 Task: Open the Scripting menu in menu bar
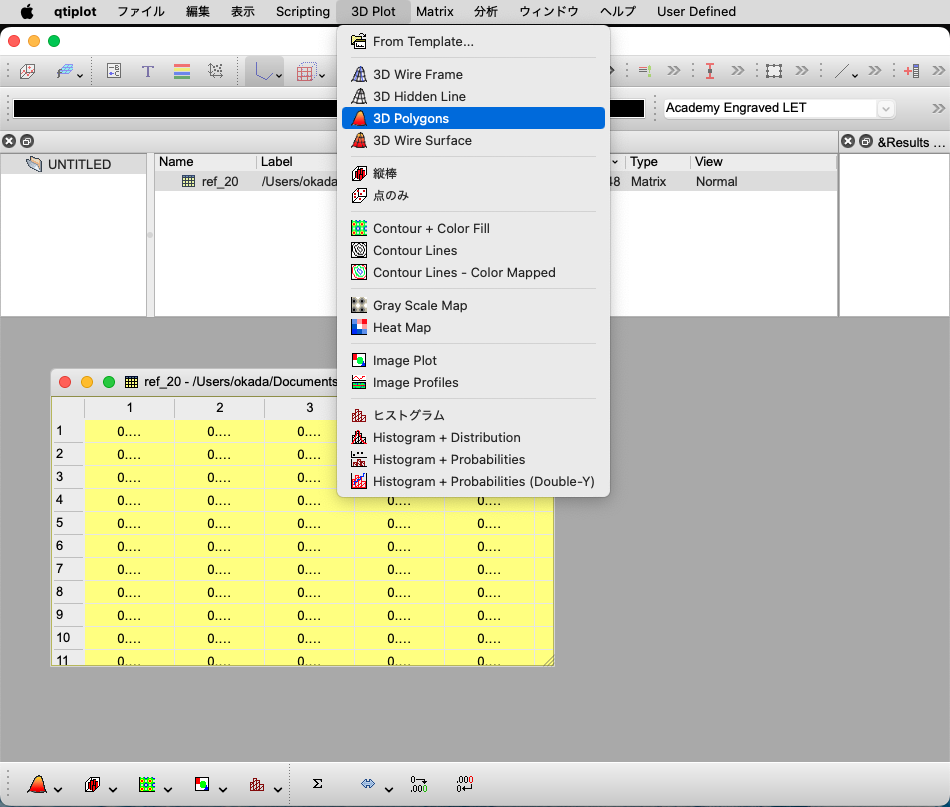302,12
